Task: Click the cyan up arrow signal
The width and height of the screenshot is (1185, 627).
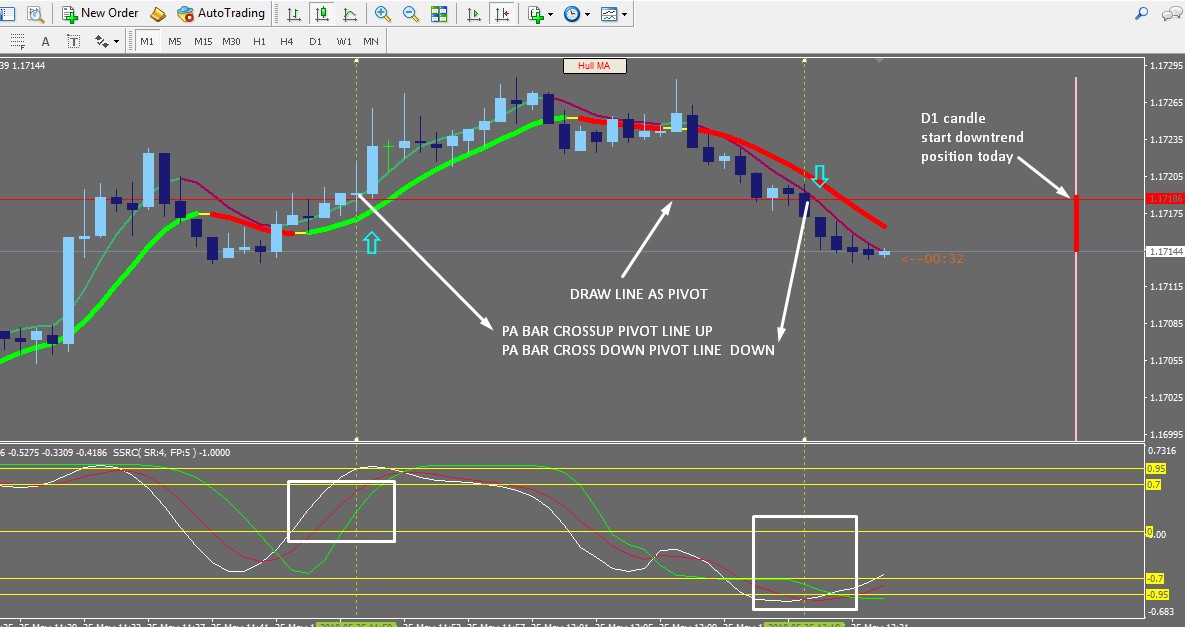Action: tap(371, 242)
